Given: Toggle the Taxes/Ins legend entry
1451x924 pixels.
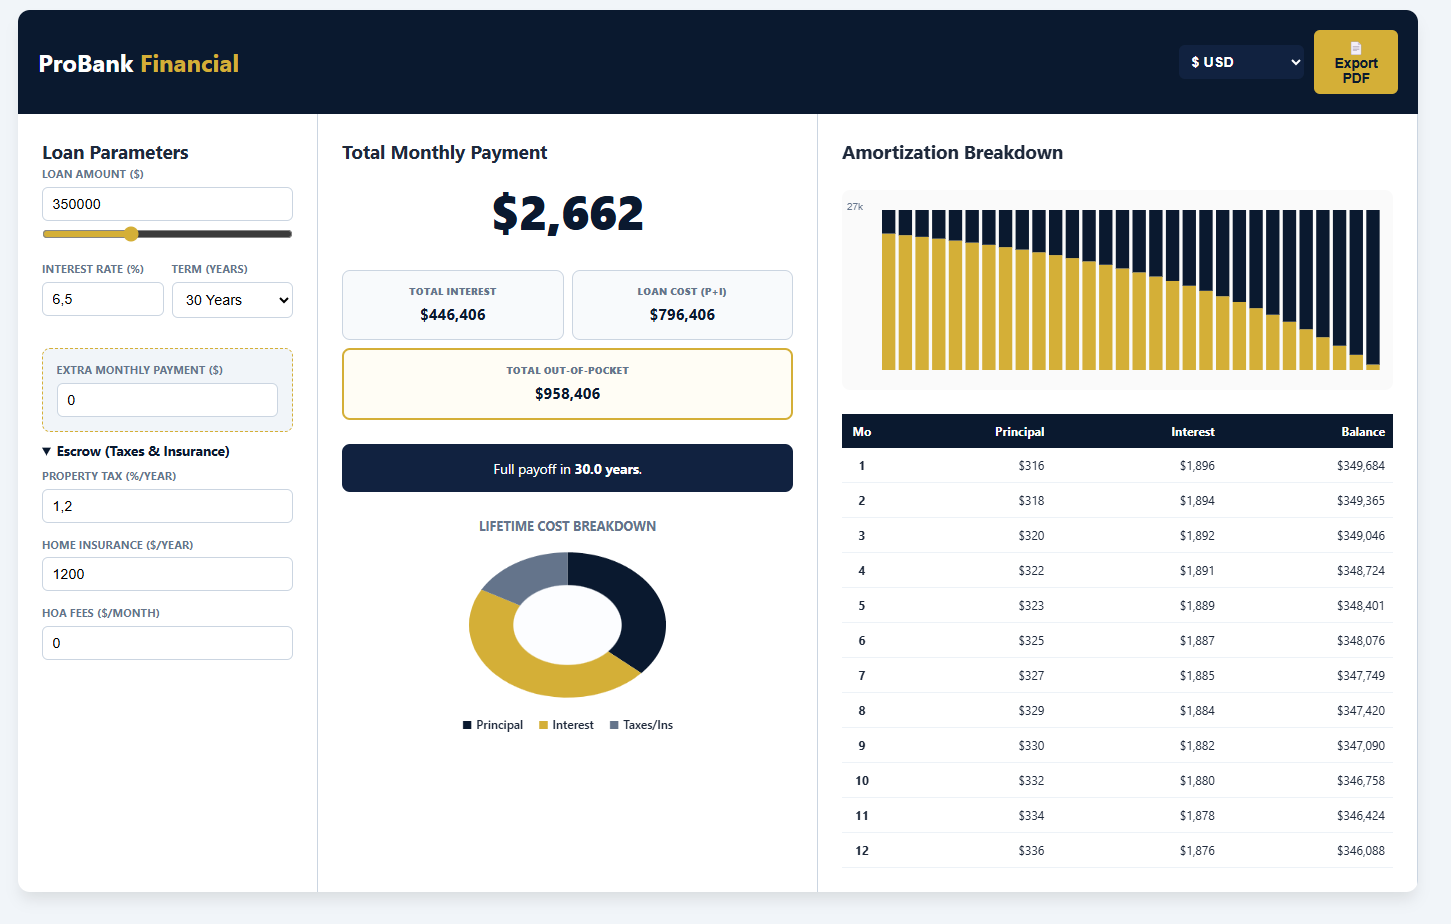Looking at the screenshot, I should [x=641, y=725].
